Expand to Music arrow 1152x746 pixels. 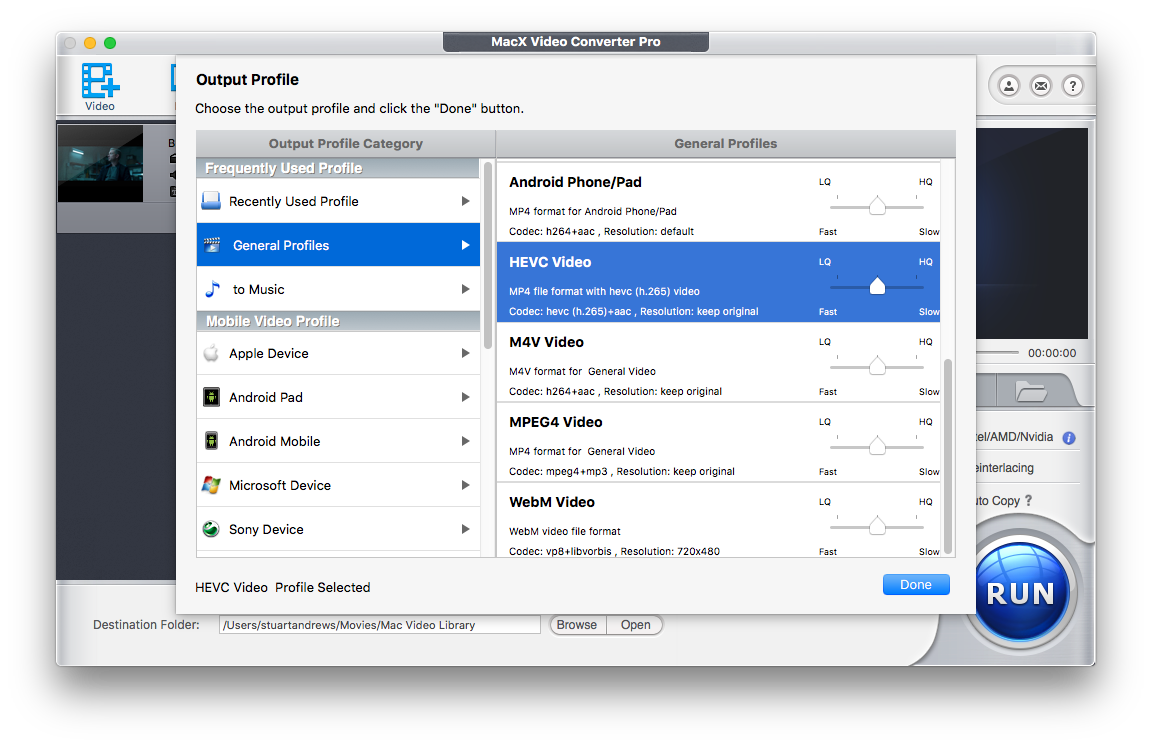[x=465, y=289]
